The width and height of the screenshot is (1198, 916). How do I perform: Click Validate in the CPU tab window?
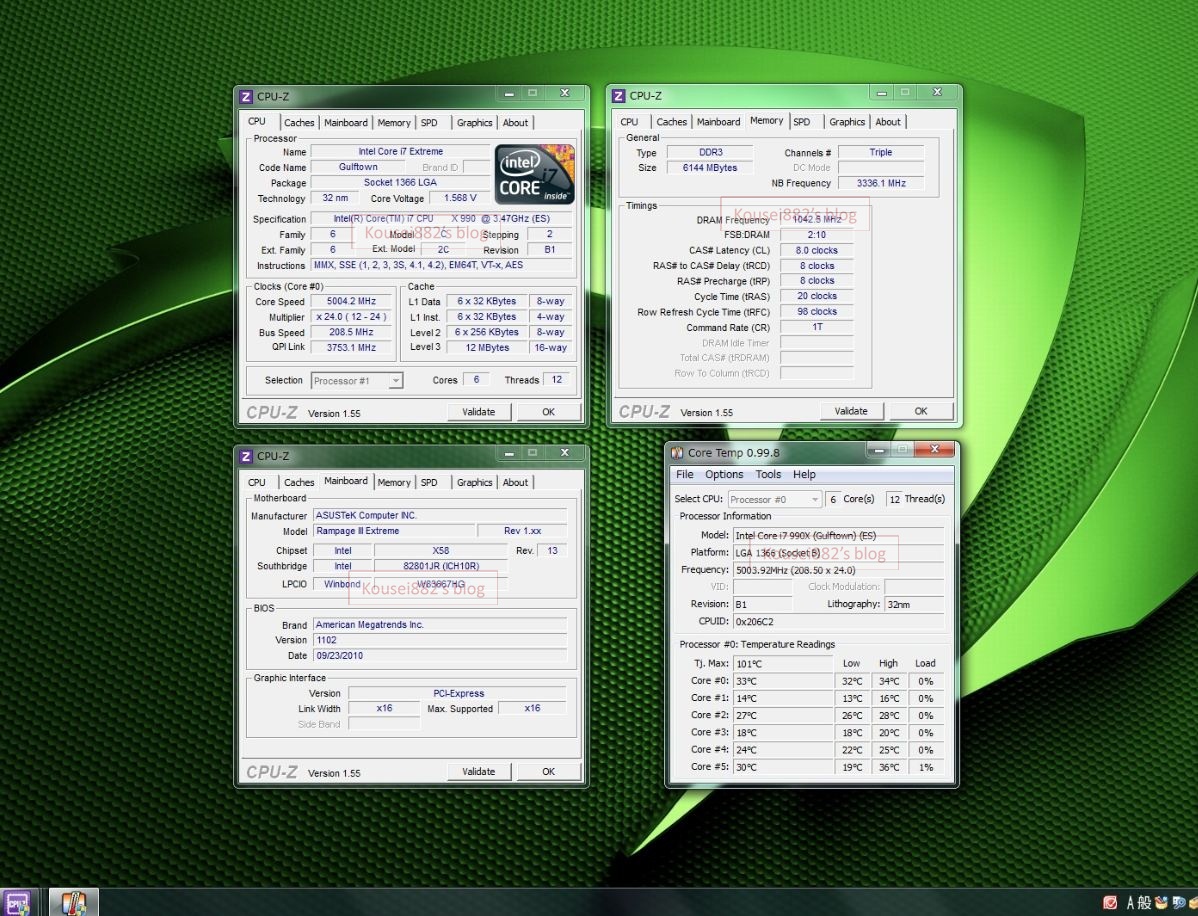(478, 412)
